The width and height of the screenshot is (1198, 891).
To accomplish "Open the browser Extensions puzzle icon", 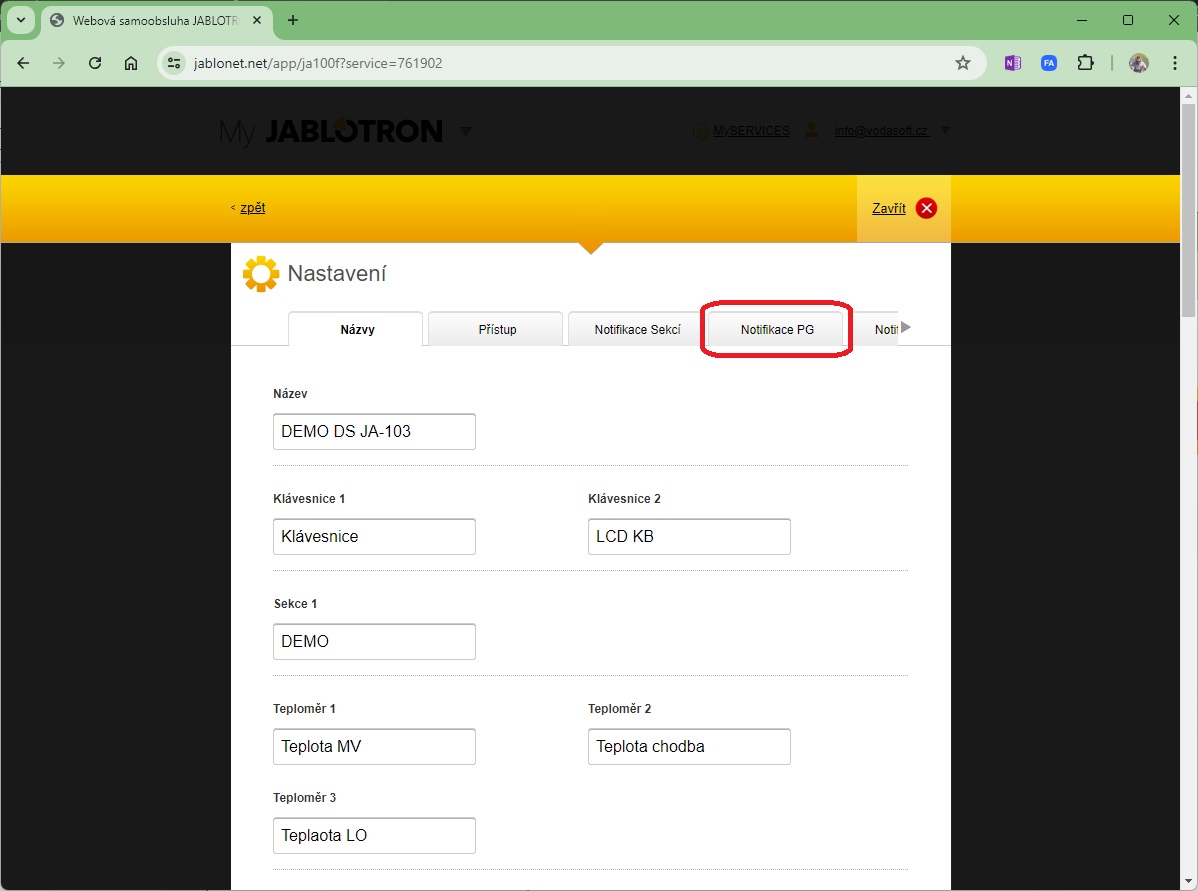I will point(1085,63).
